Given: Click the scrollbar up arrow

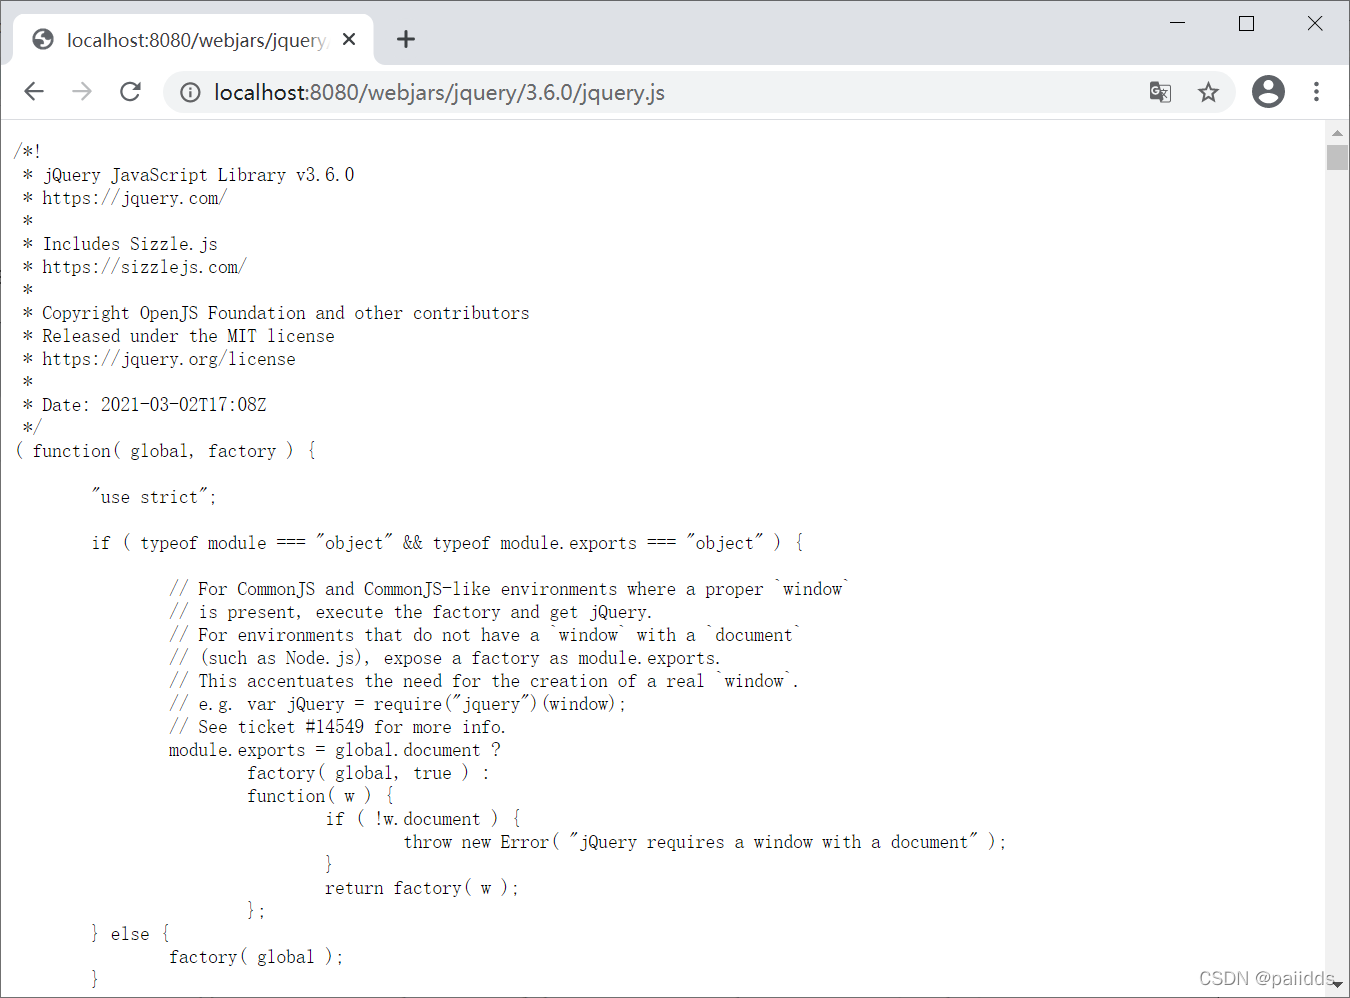Looking at the screenshot, I should 1337,132.
